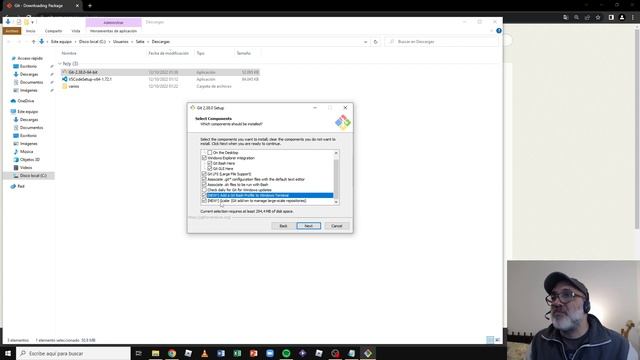Click the Back arrow in Explorer navigation
Viewport: 640px width, 360px height.
[x=9, y=42]
